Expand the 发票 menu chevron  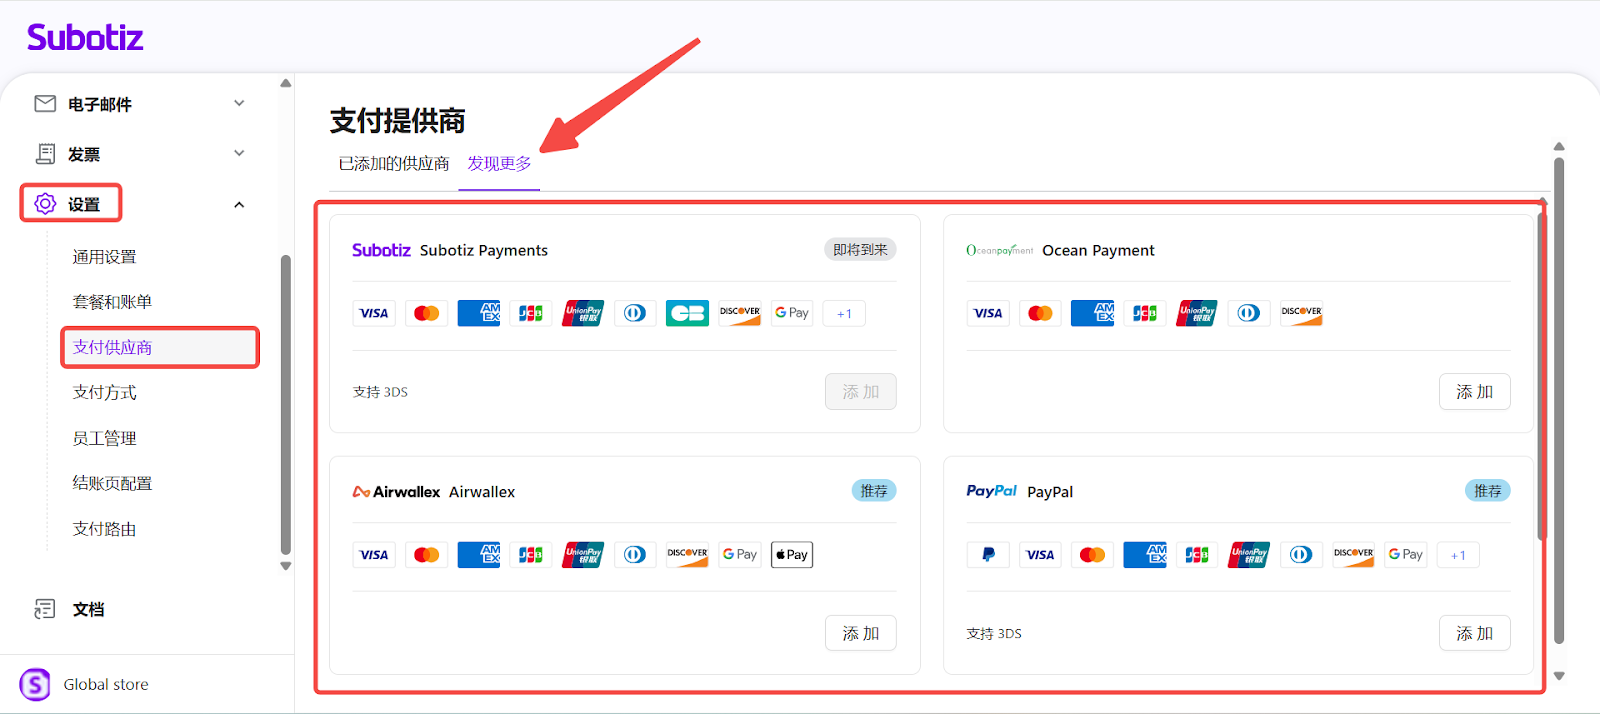tap(239, 153)
